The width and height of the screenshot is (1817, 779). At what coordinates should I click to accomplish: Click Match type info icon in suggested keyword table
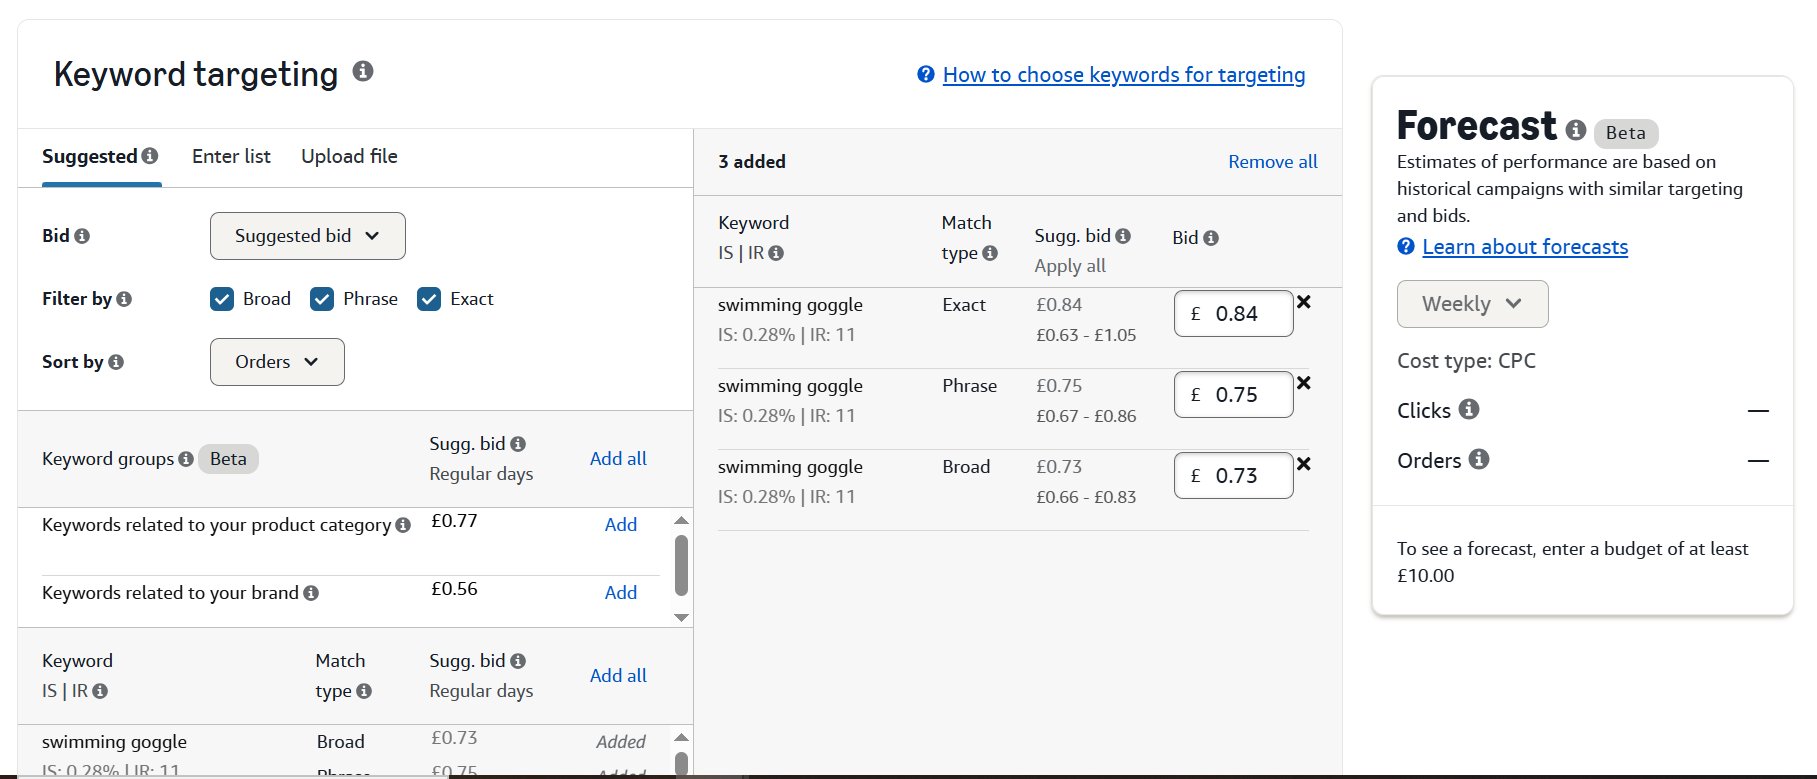[x=364, y=691]
